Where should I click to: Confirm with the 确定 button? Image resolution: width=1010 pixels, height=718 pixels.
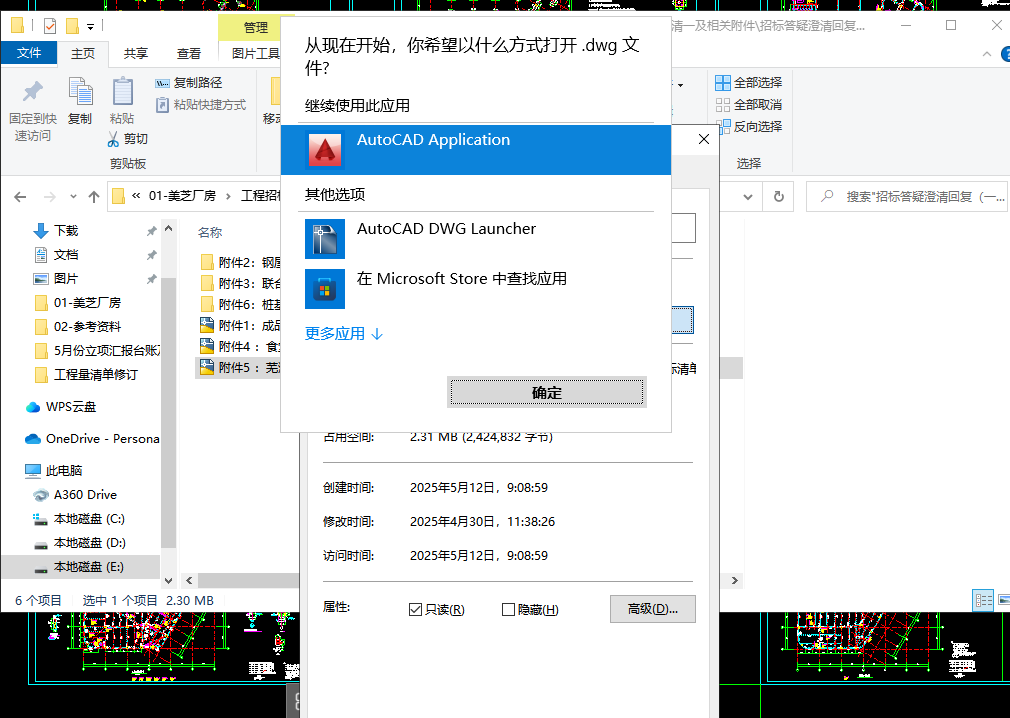point(547,392)
